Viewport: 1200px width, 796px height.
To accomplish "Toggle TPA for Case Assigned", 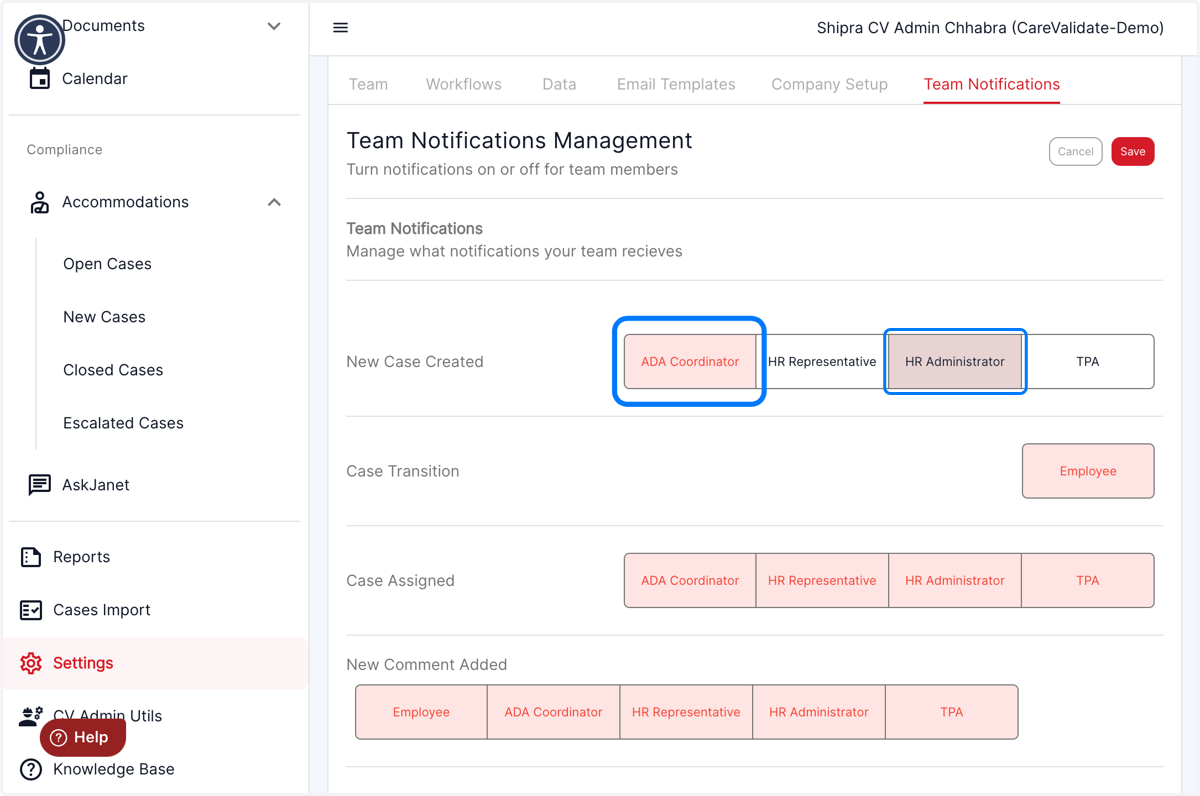I will pyautogui.click(x=1088, y=580).
